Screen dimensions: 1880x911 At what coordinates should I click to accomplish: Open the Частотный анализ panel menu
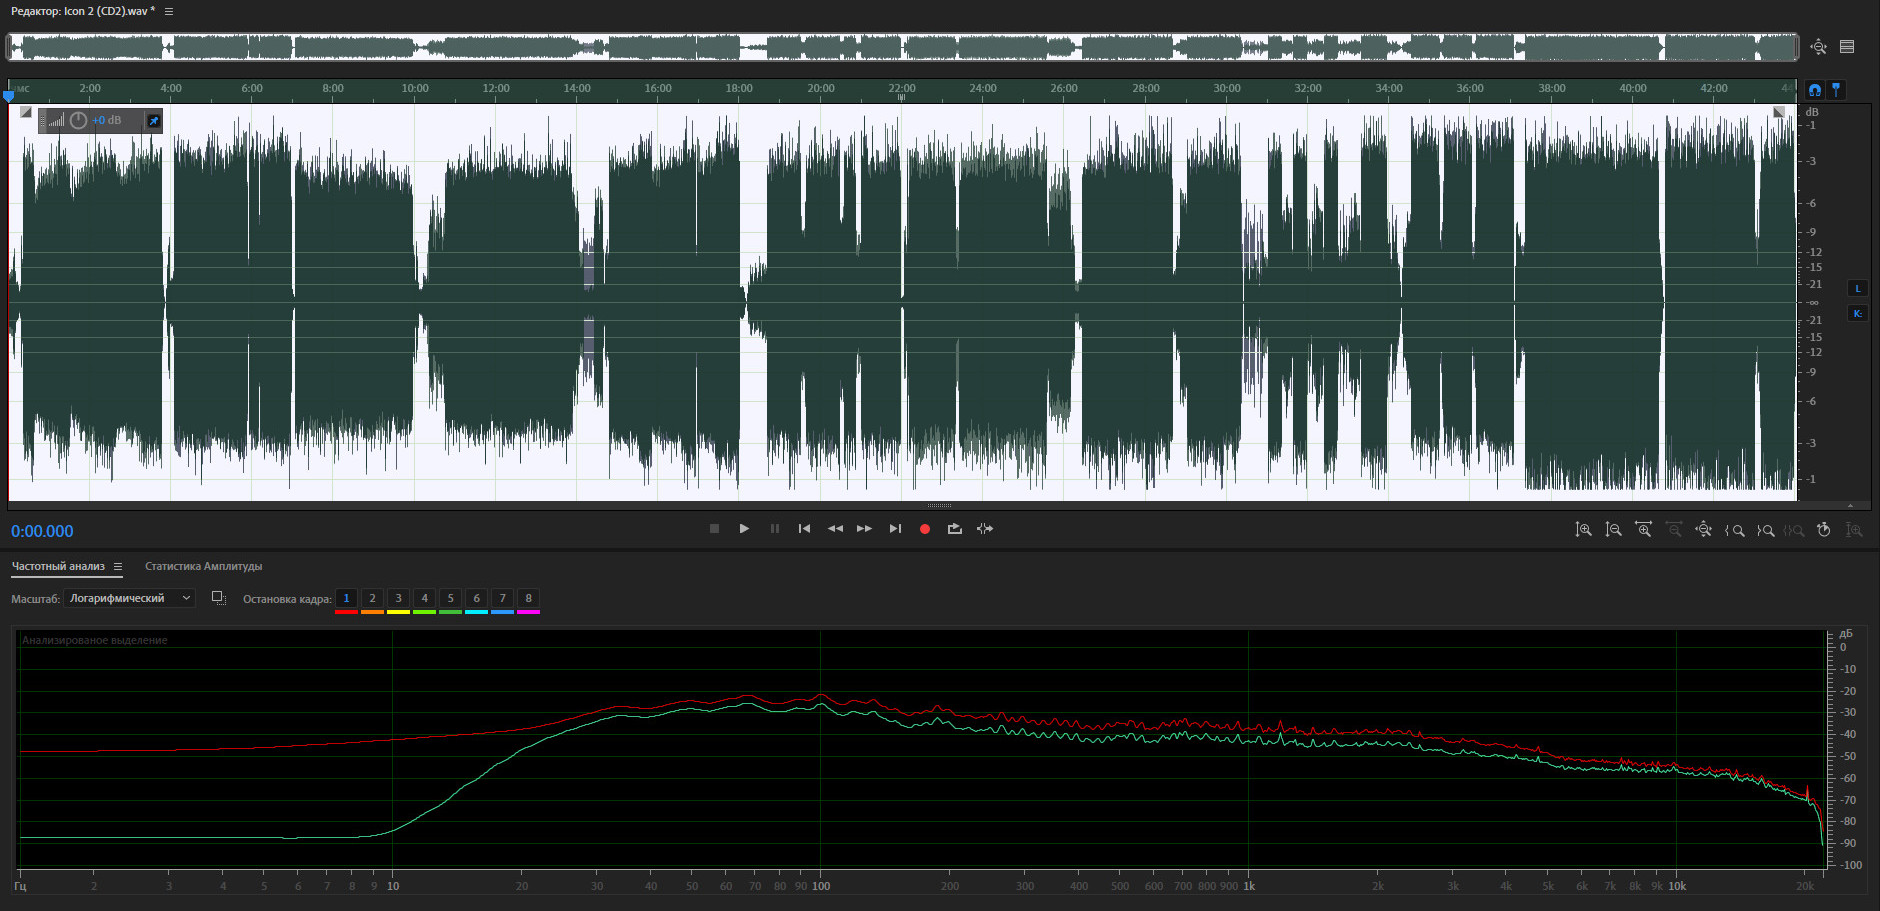pyautogui.click(x=118, y=567)
